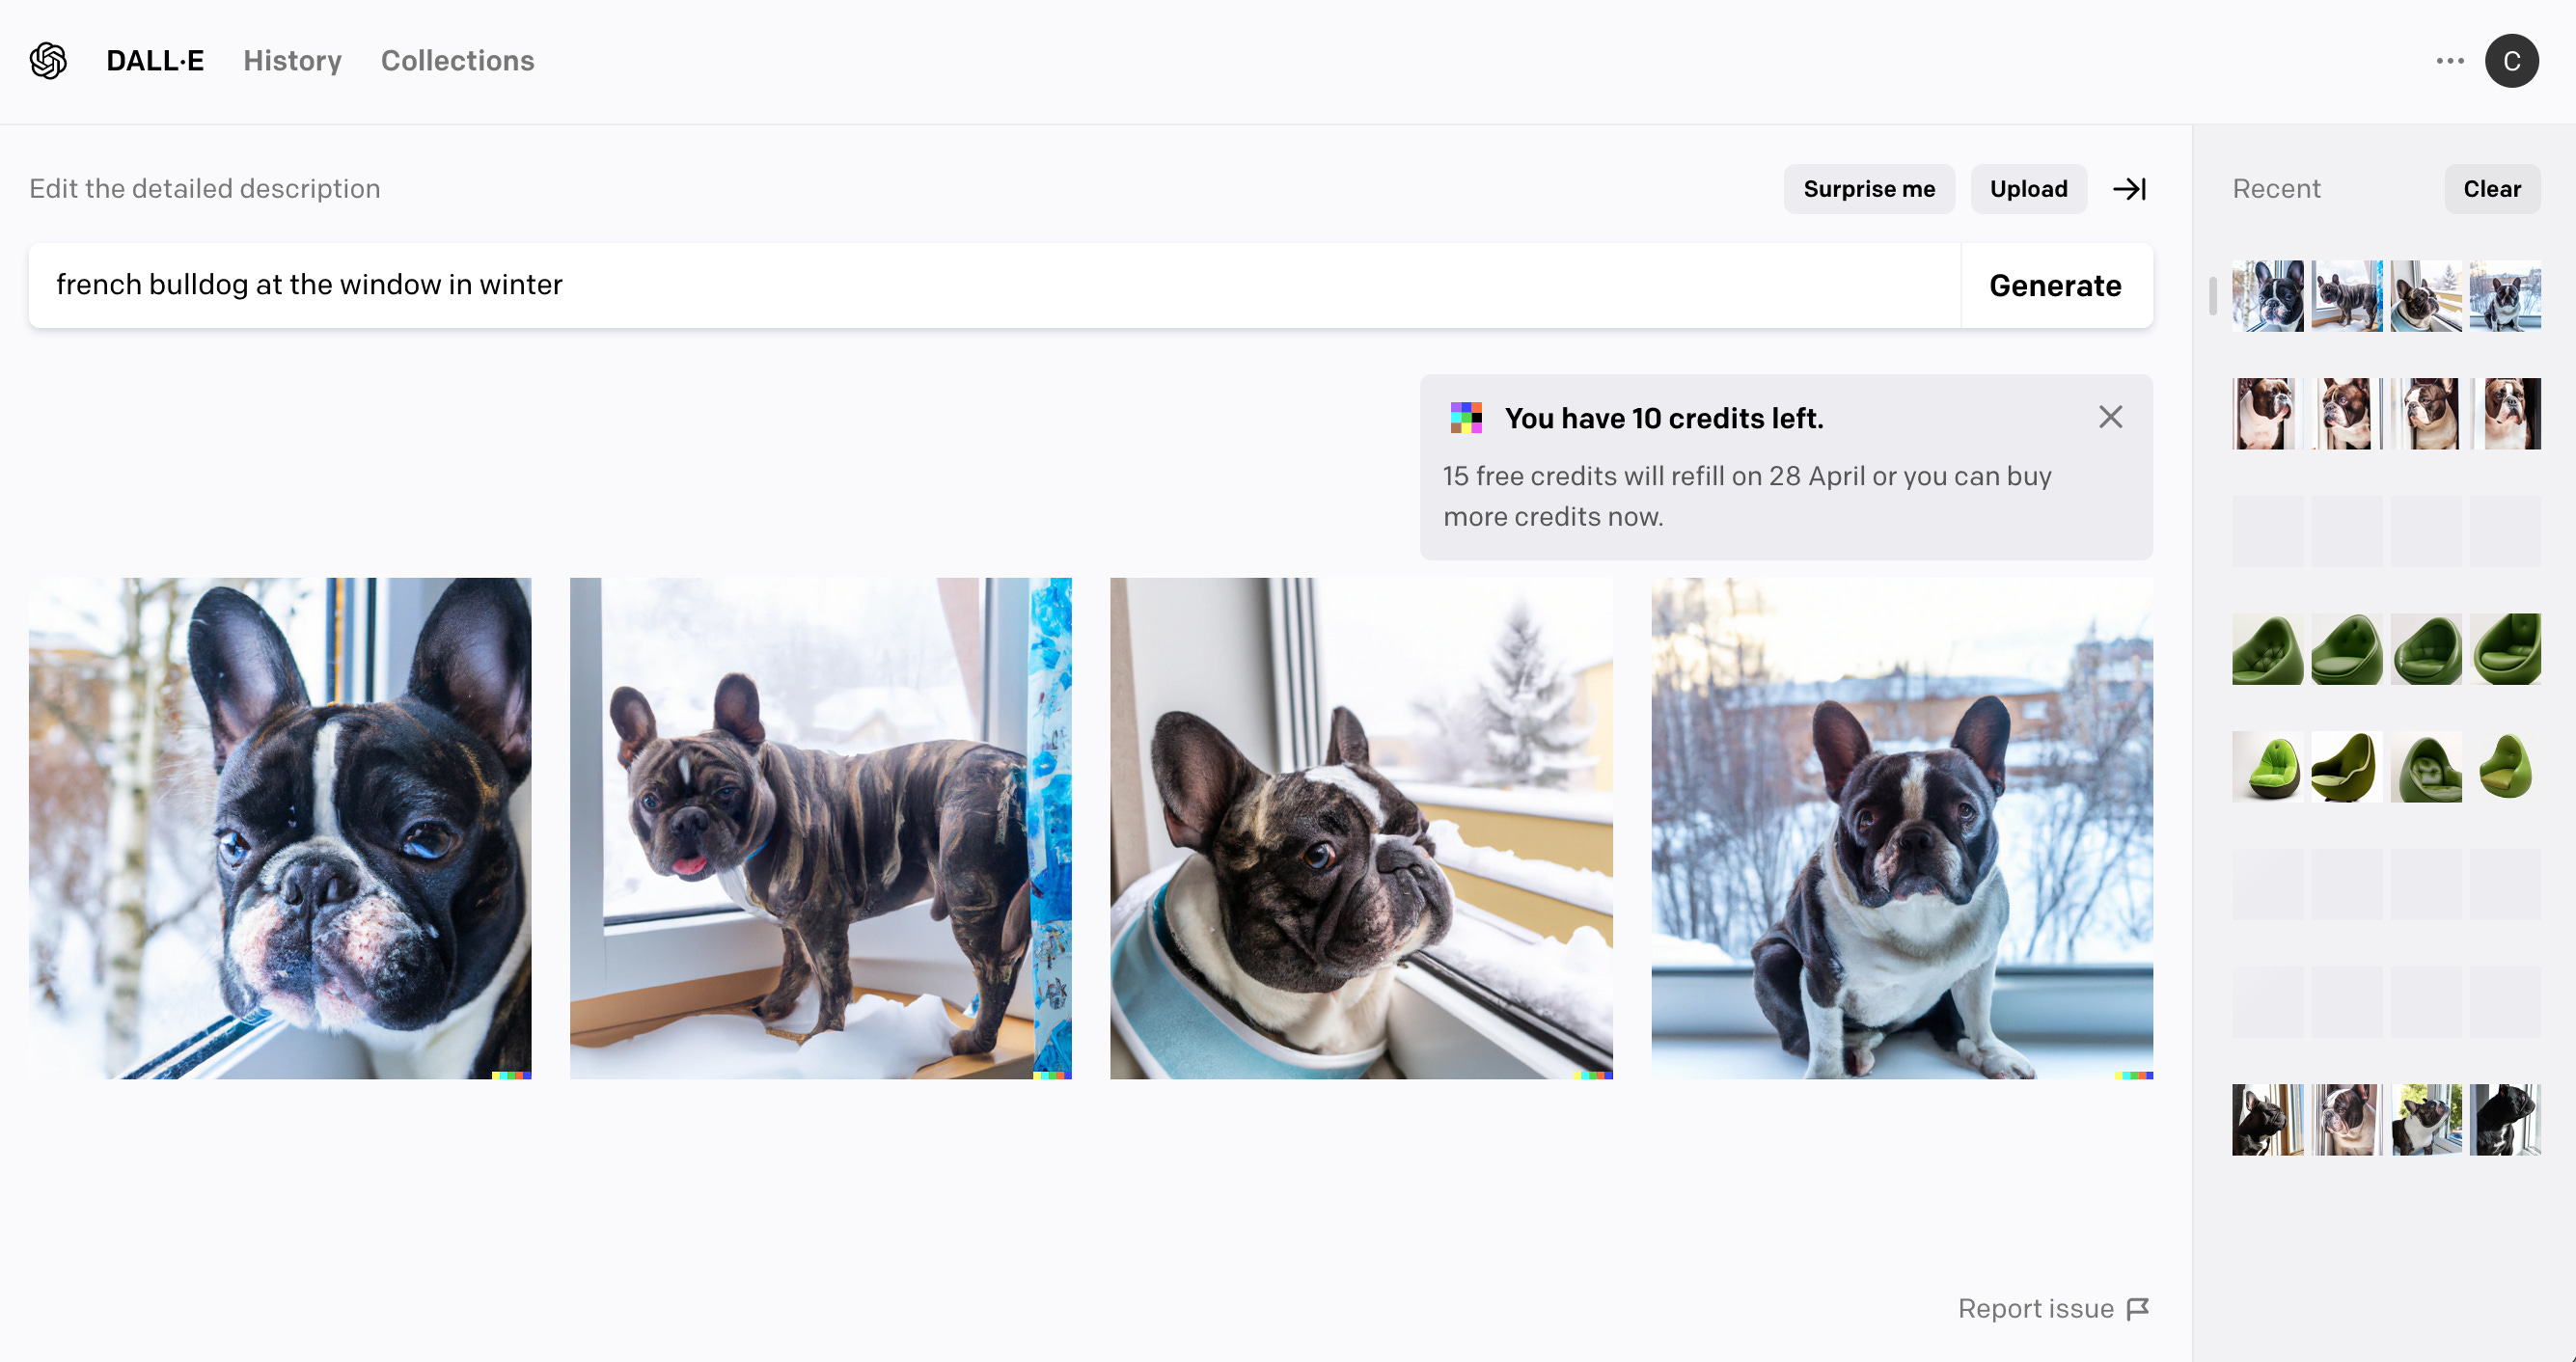Viewport: 2576px width, 1362px height.
Task: Open the user avatar C profile
Action: point(2511,61)
